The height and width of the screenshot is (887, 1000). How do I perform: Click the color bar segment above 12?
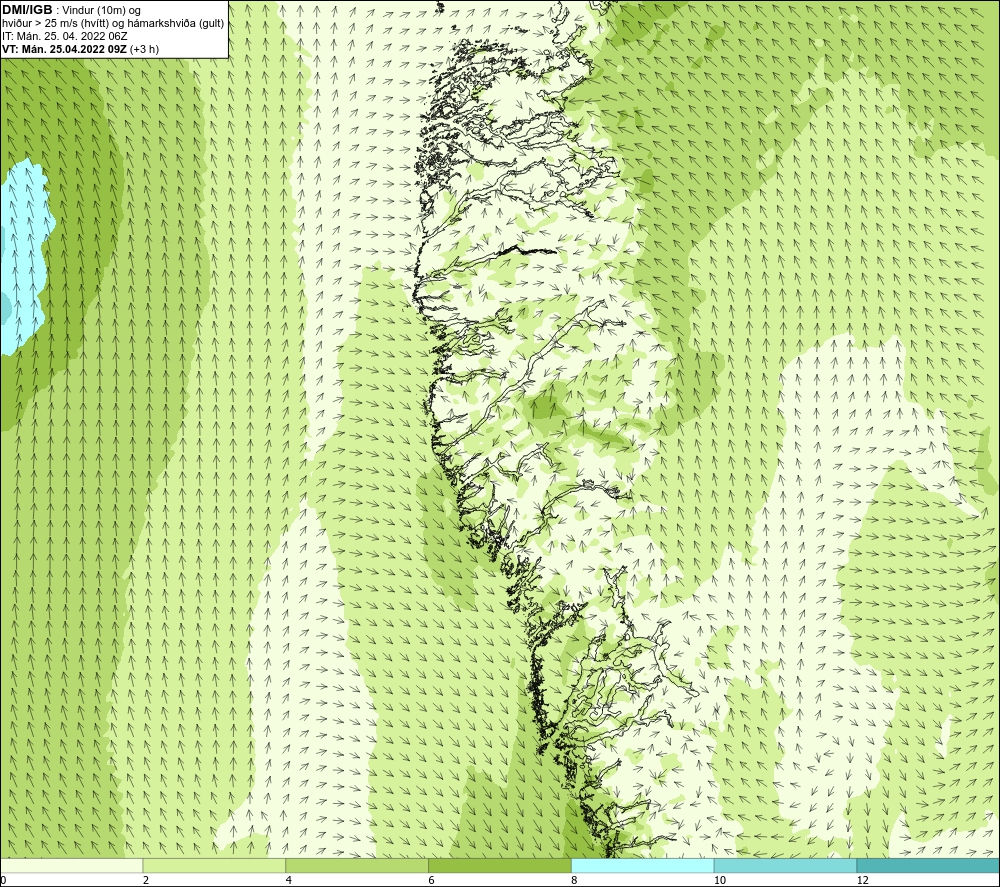929,865
